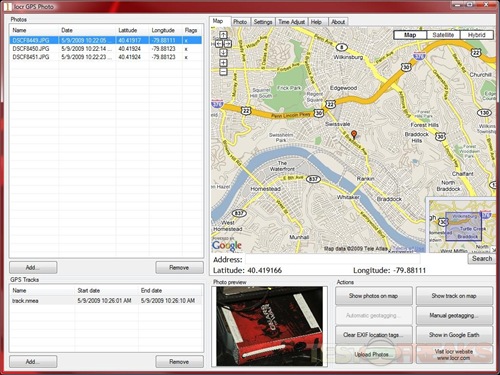
Task: Click the red location marker on map
Action: pyautogui.click(x=354, y=134)
